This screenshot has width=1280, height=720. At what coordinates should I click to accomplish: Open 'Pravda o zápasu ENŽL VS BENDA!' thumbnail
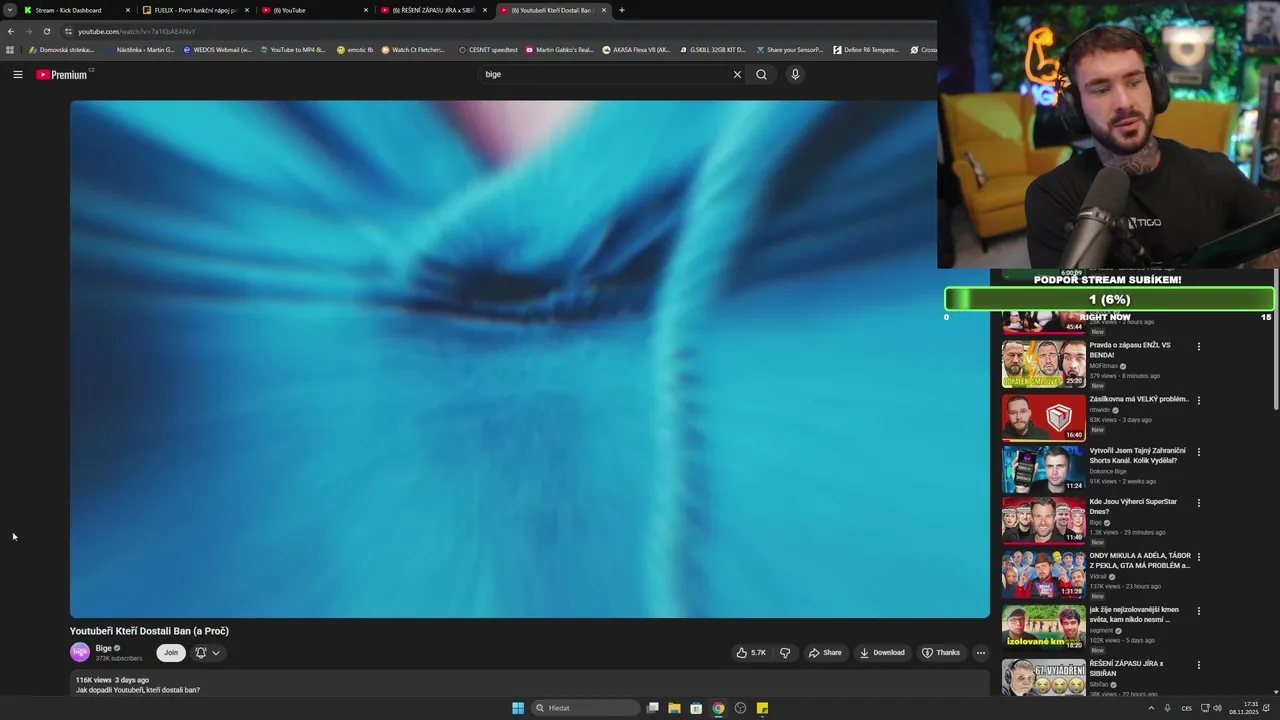coord(1044,364)
